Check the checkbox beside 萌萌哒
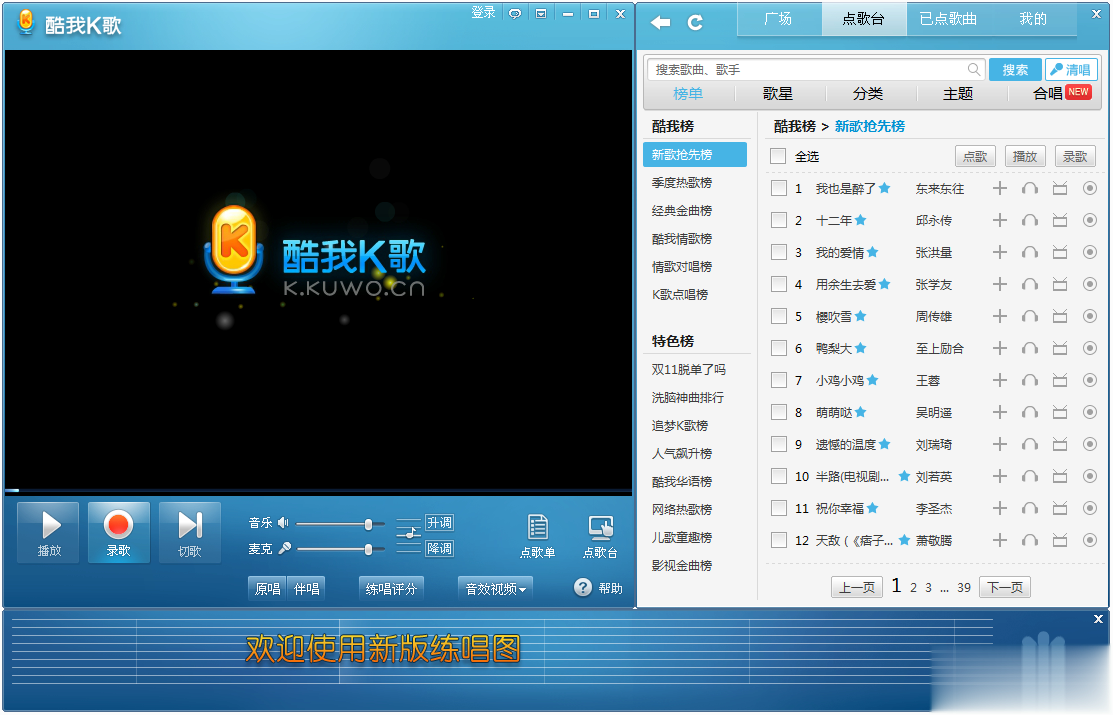Image resolution: width=1113 pixels, height=715 pixels. point(777,412)
